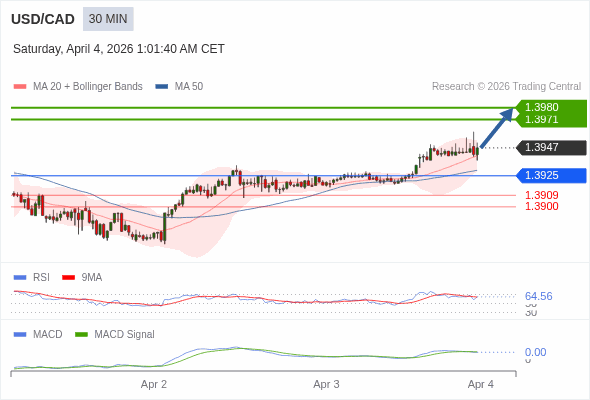
Task: Select the 1.3971 green target price tag
Action: pos(542,120)
